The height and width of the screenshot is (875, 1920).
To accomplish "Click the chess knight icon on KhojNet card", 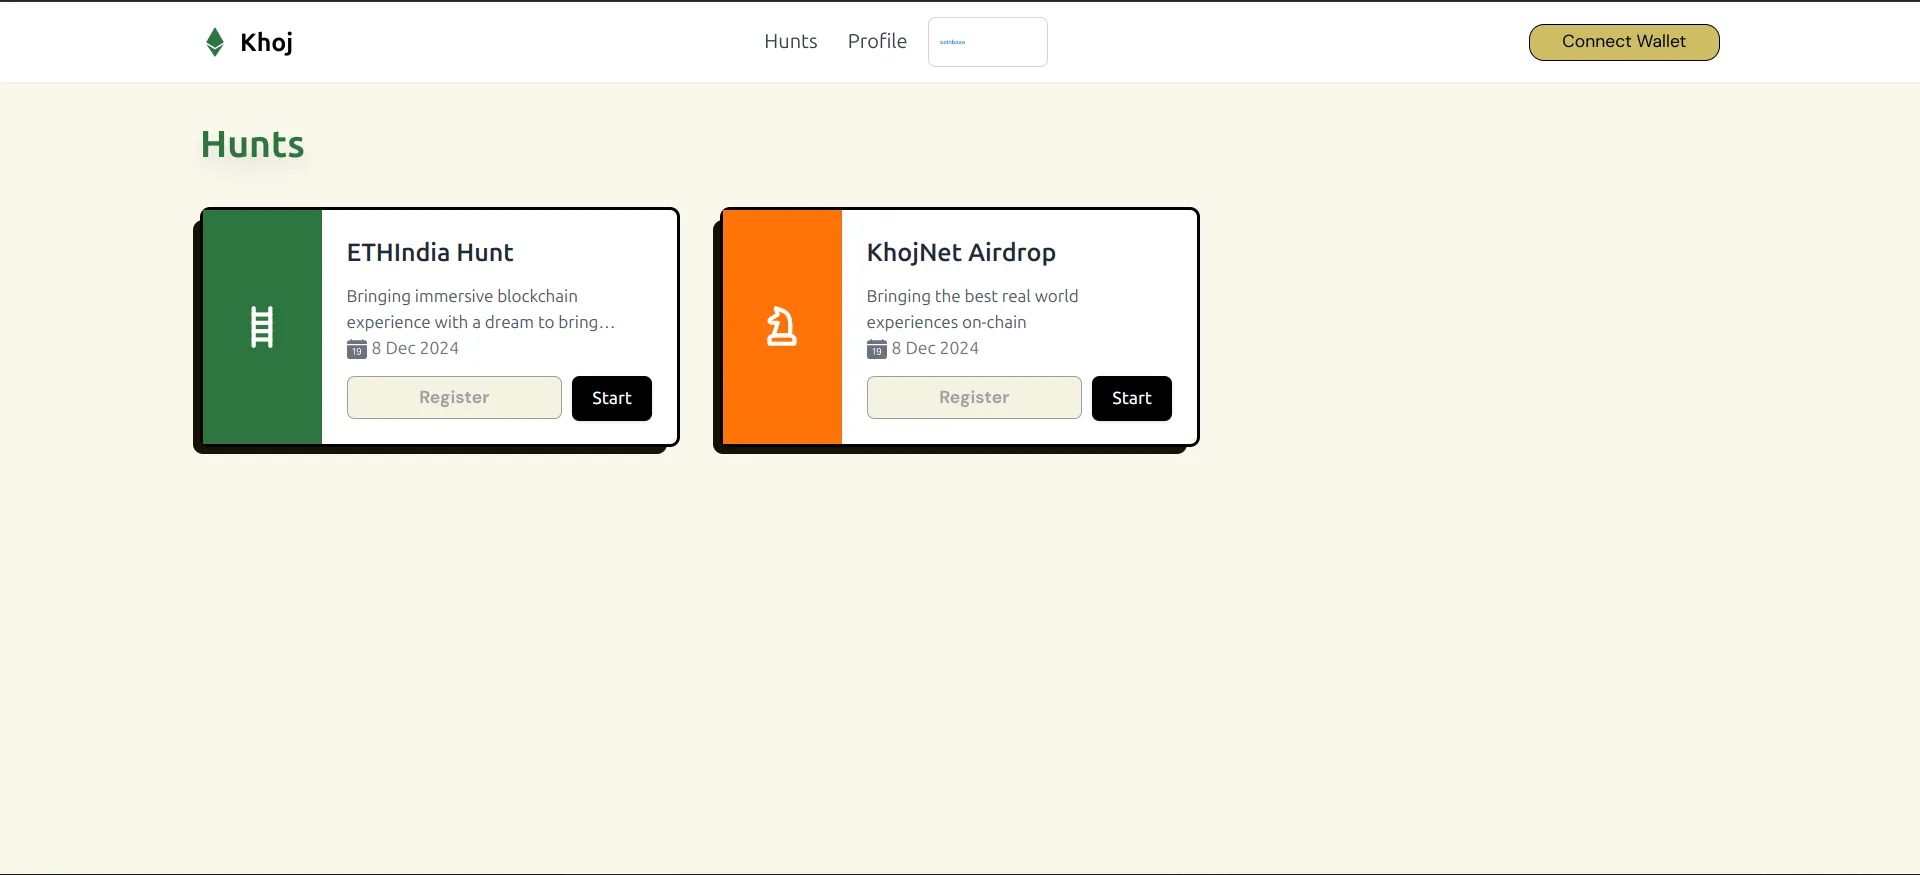I will 781,327.
